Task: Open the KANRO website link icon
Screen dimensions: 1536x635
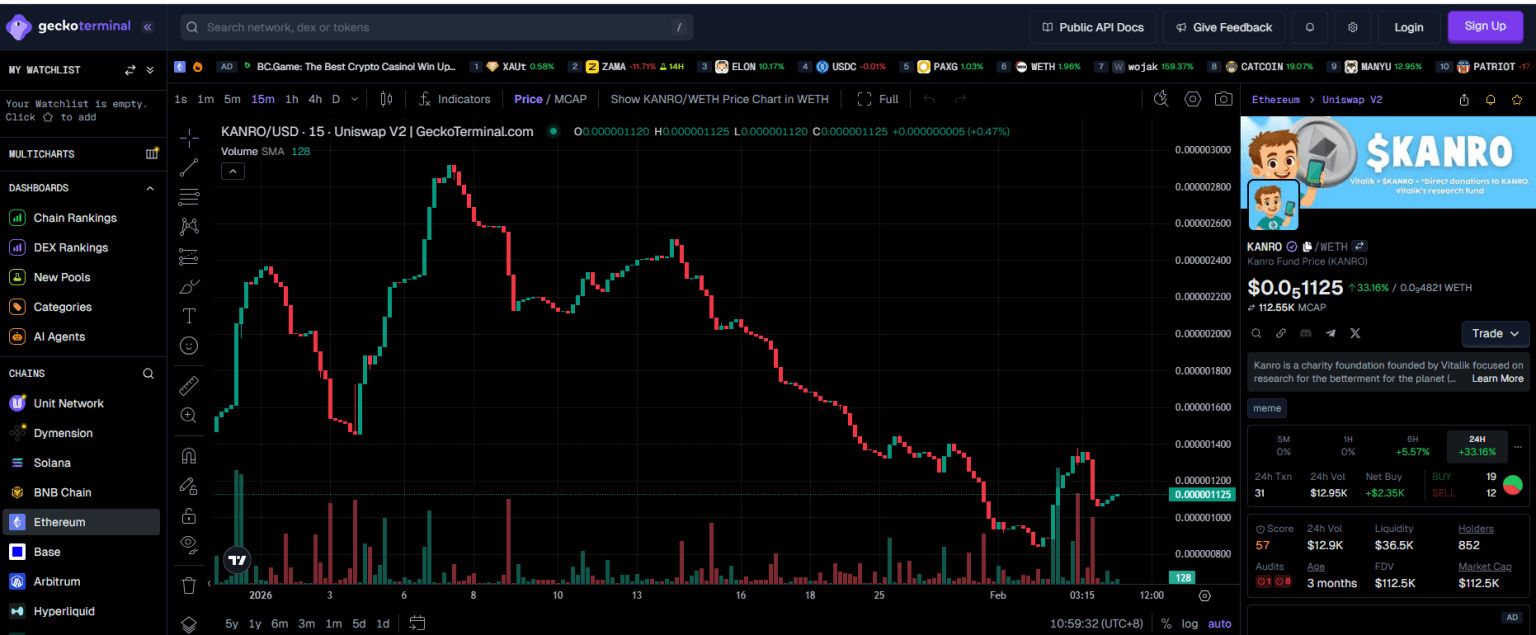Action: click(1281, 333)
